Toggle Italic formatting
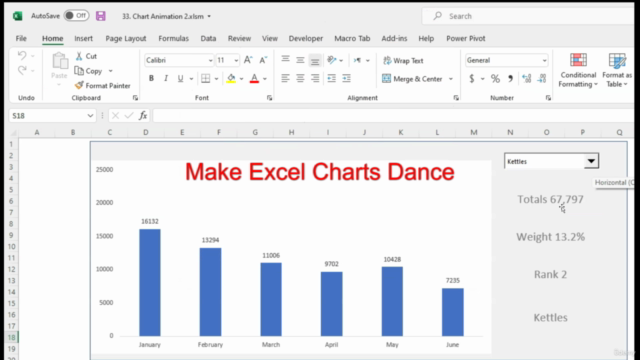 (166, 78)
